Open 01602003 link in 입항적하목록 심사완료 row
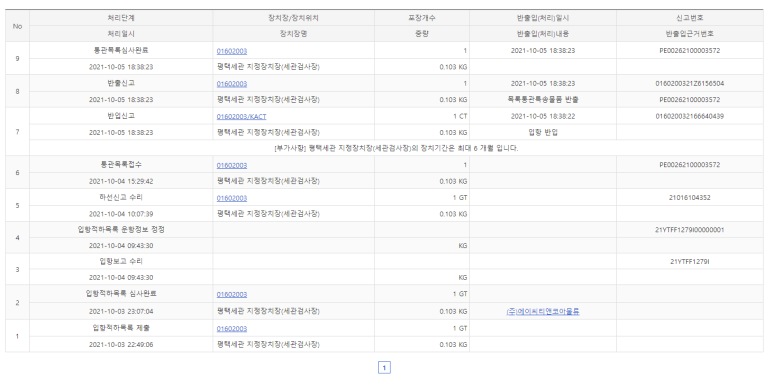The width and height of the screenshot is (773, 375). pyautogui.click(x=232, y=294)
